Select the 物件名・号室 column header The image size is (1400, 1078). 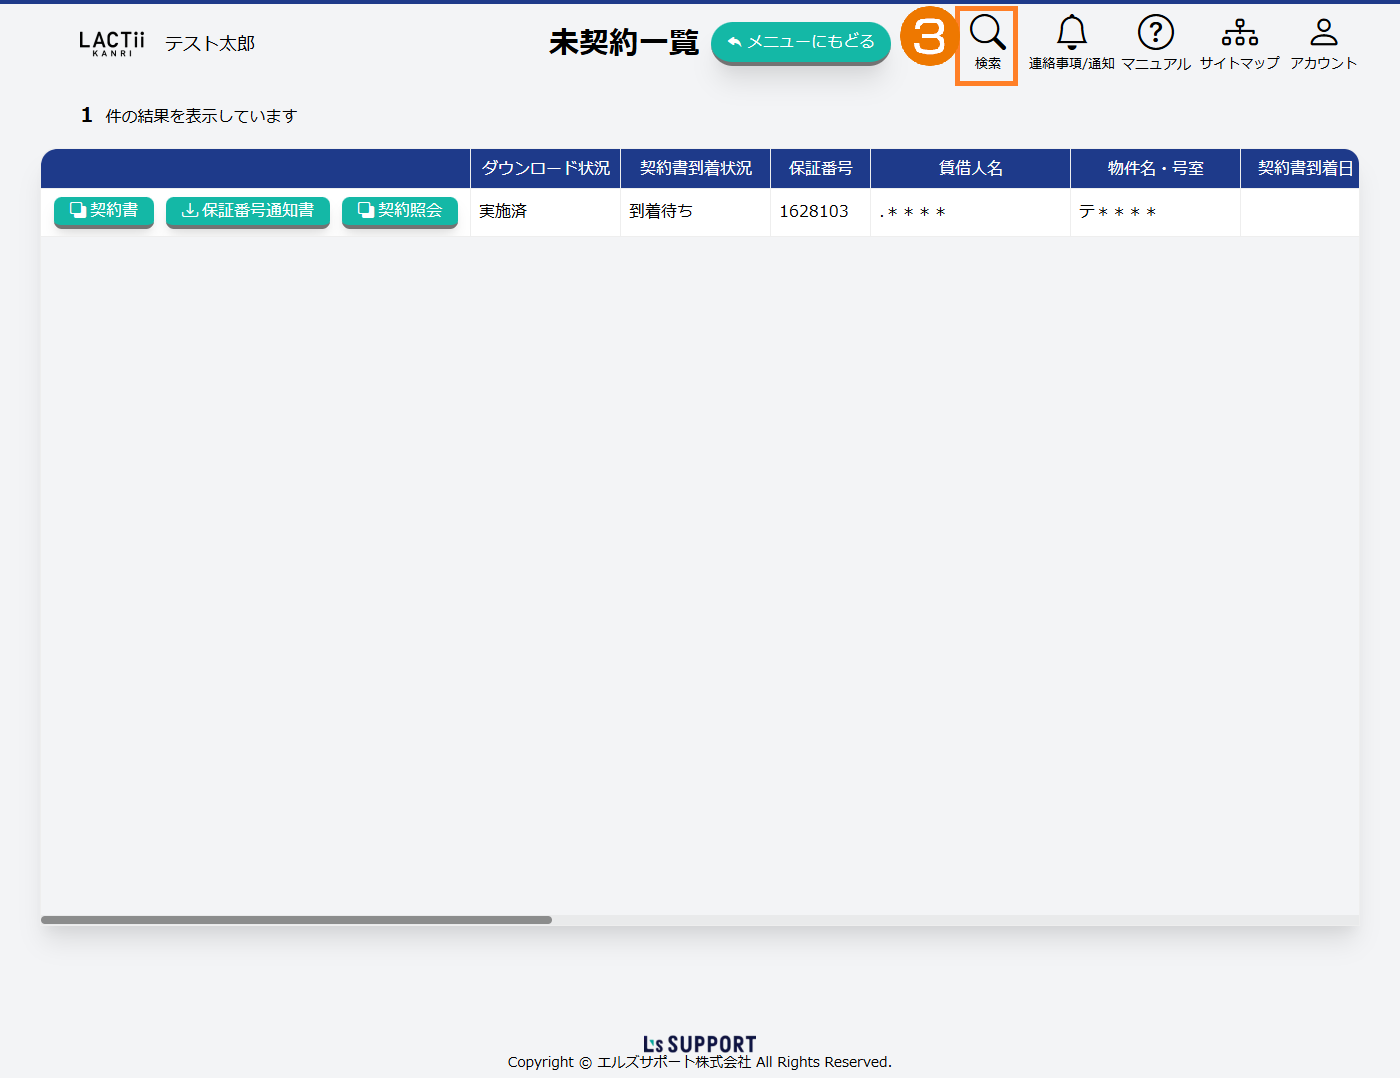point(1155,168)
